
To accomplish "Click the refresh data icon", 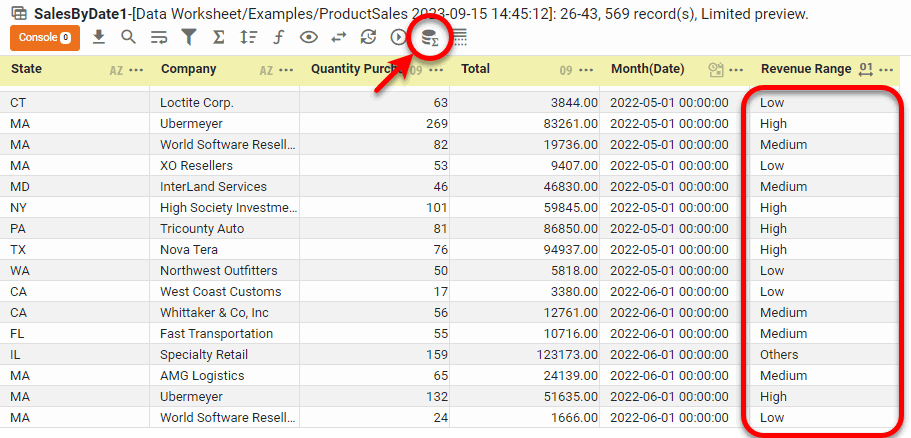I will point(369,37).
